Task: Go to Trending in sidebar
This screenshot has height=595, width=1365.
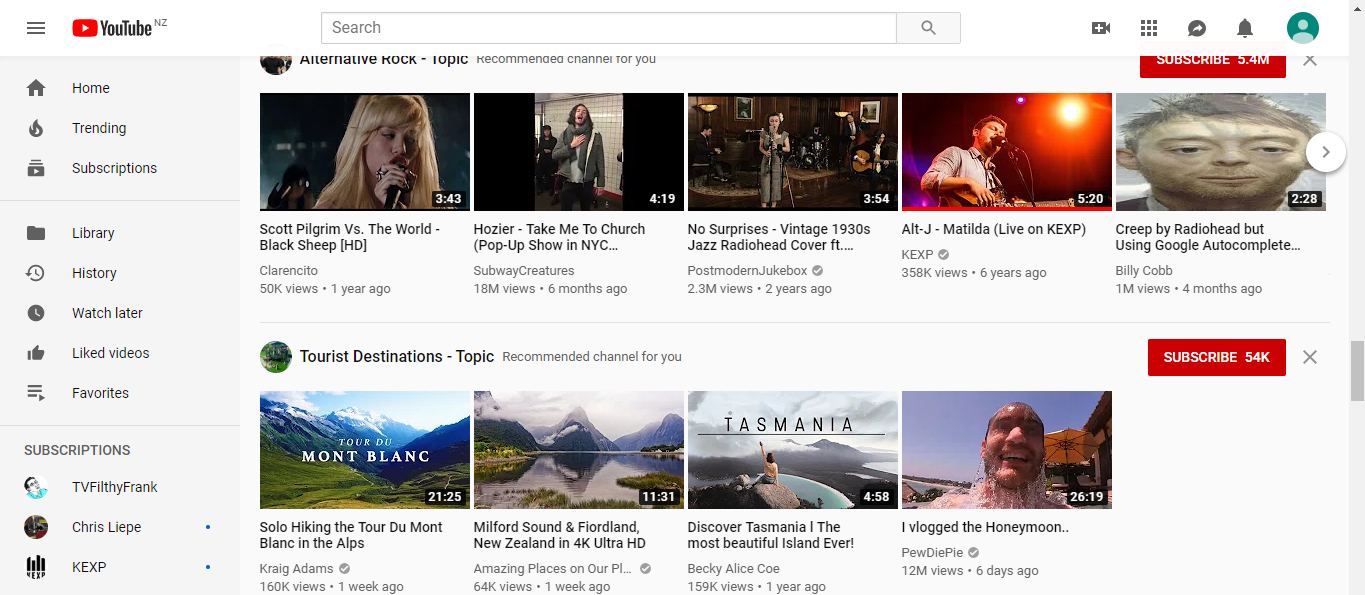Action: [x=99, y=128]
